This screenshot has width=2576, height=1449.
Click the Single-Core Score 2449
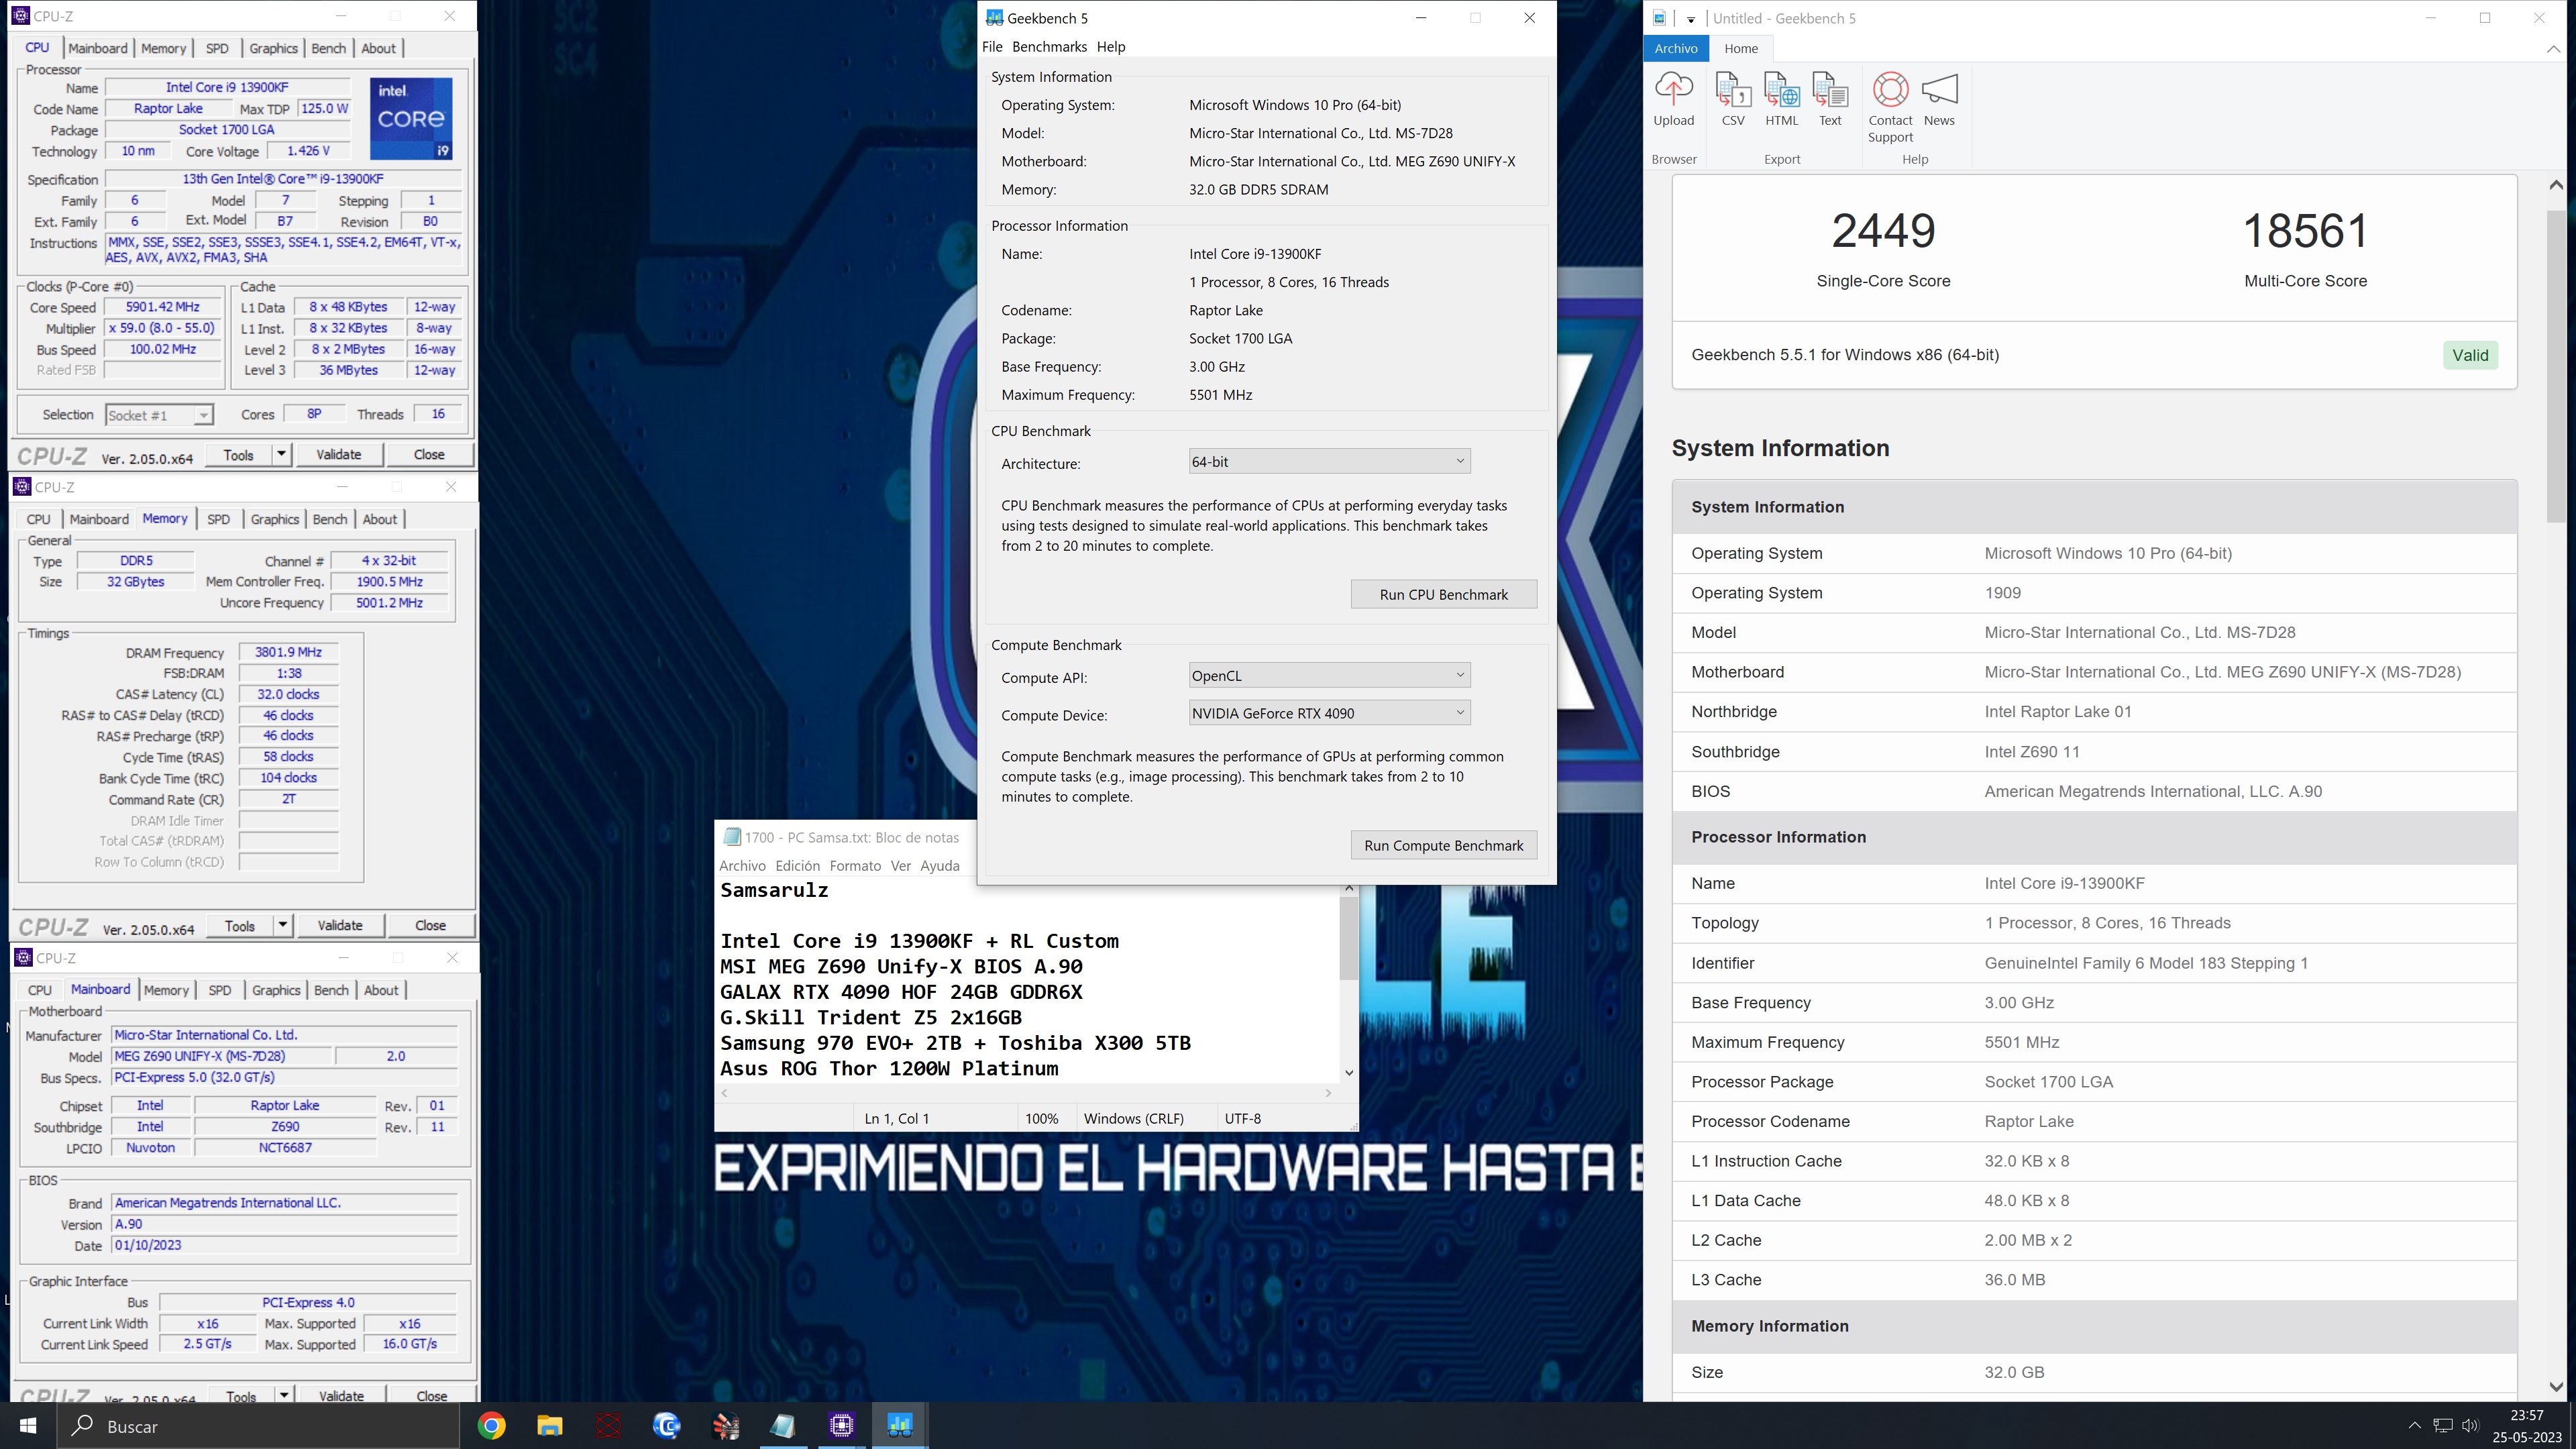click(x=1882, y=231)
